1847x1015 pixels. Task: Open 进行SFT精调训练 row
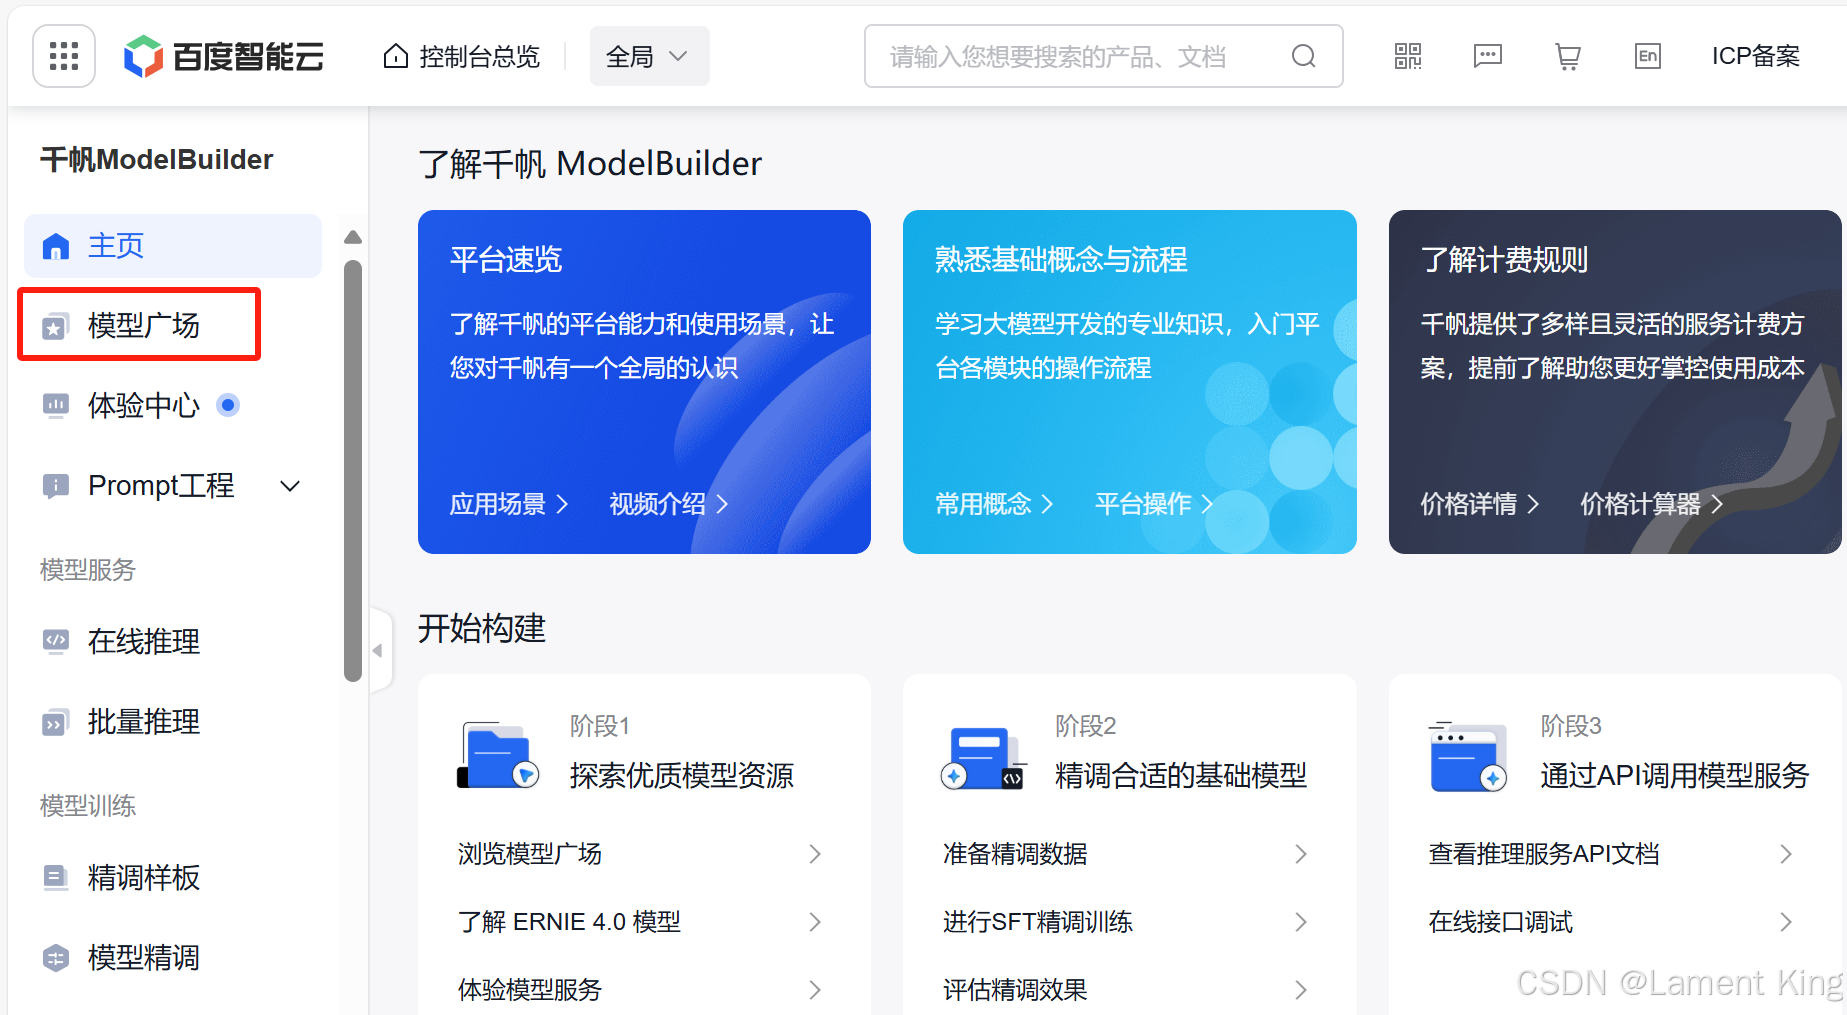click(1126, 921)
